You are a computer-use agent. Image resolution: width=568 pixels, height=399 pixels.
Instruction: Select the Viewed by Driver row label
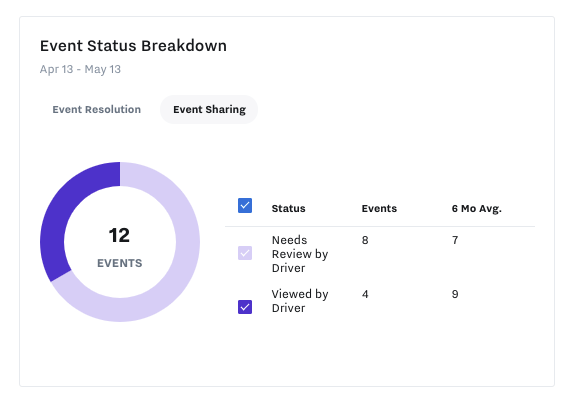coord(300,301)
